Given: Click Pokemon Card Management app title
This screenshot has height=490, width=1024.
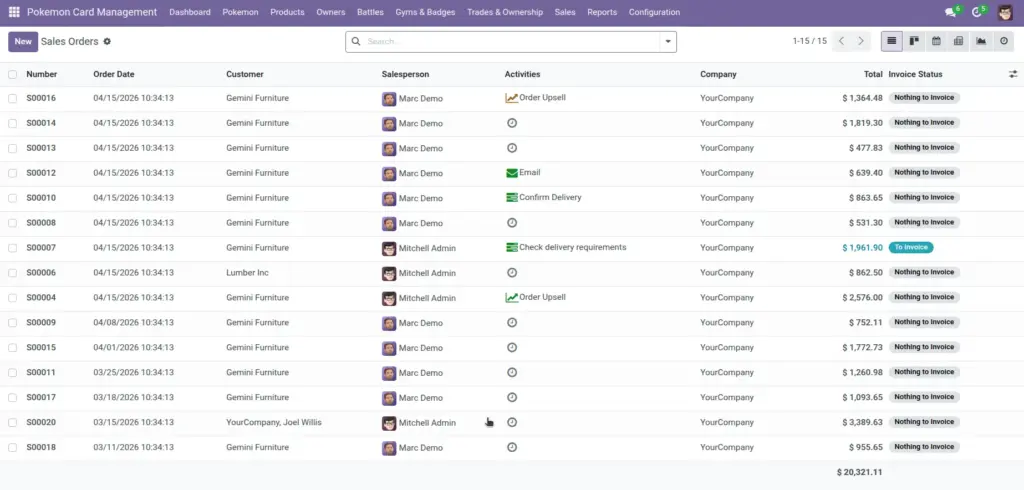Looking at the screenshot, I should click(92, 12).
